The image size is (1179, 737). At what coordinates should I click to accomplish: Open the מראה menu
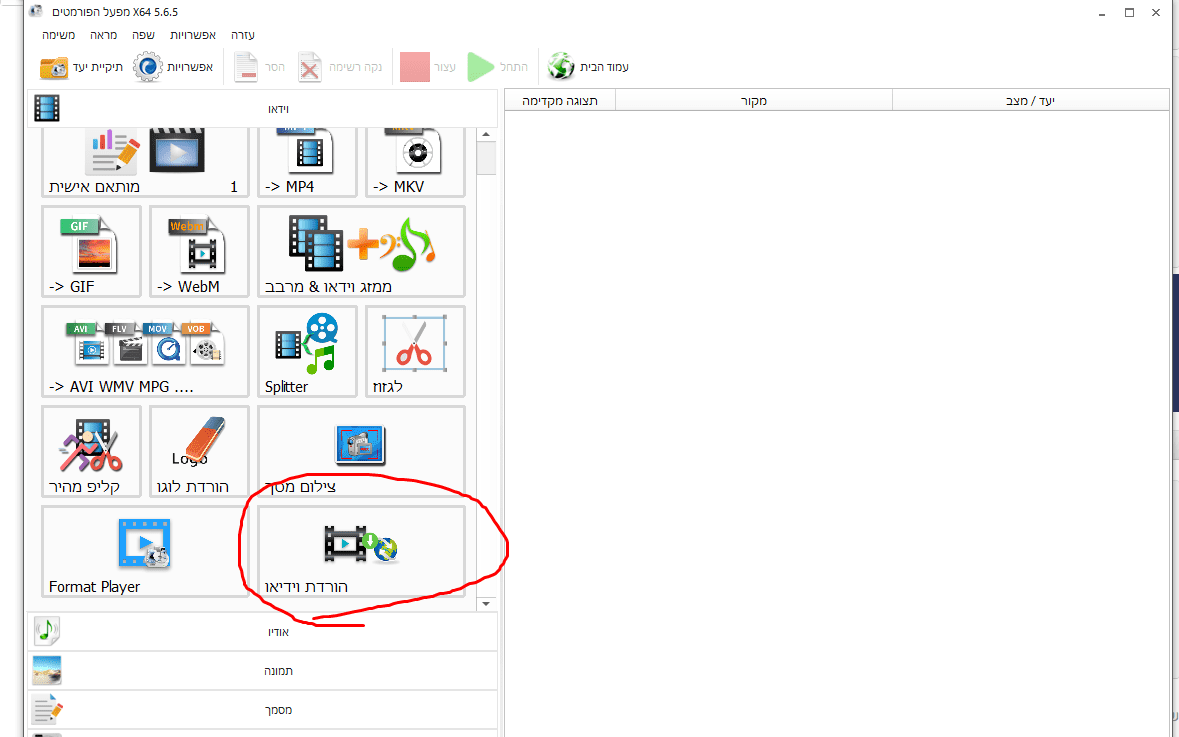(x=104, y=35)
